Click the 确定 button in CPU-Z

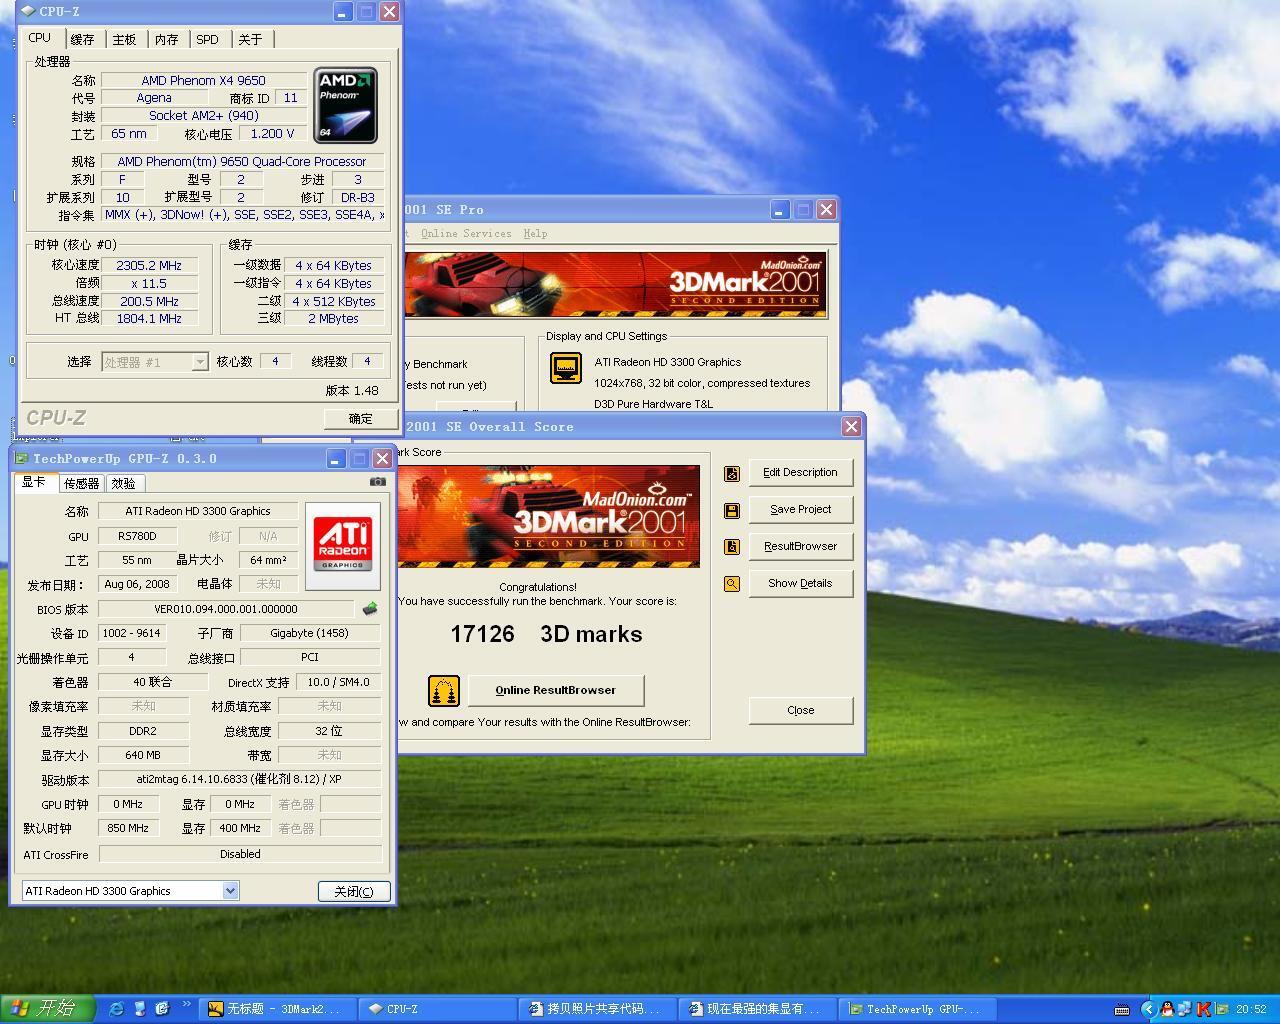click(x=360, y=419)
